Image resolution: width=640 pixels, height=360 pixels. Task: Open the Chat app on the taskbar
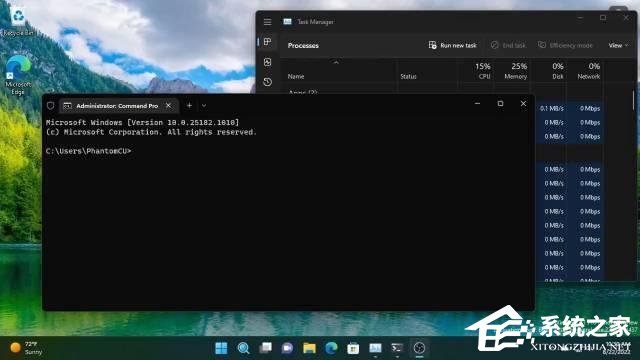[x=287, y=348]
